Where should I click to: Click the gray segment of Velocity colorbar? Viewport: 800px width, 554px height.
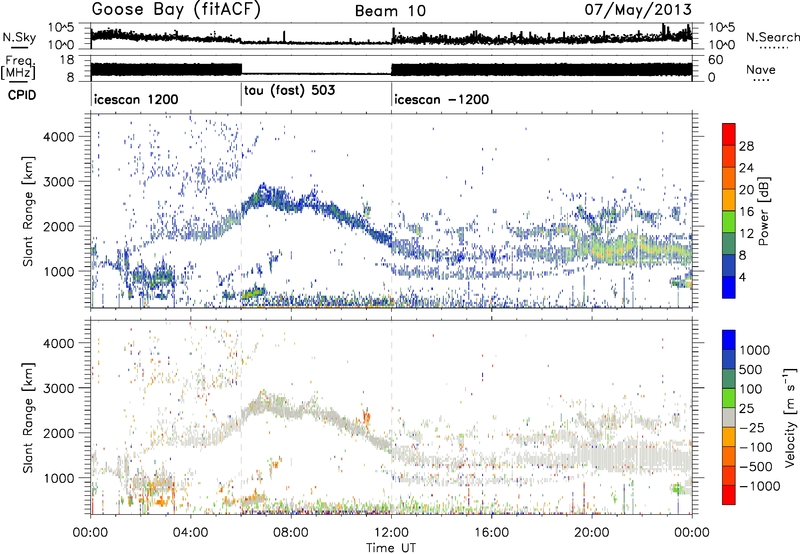click(729, 417)
